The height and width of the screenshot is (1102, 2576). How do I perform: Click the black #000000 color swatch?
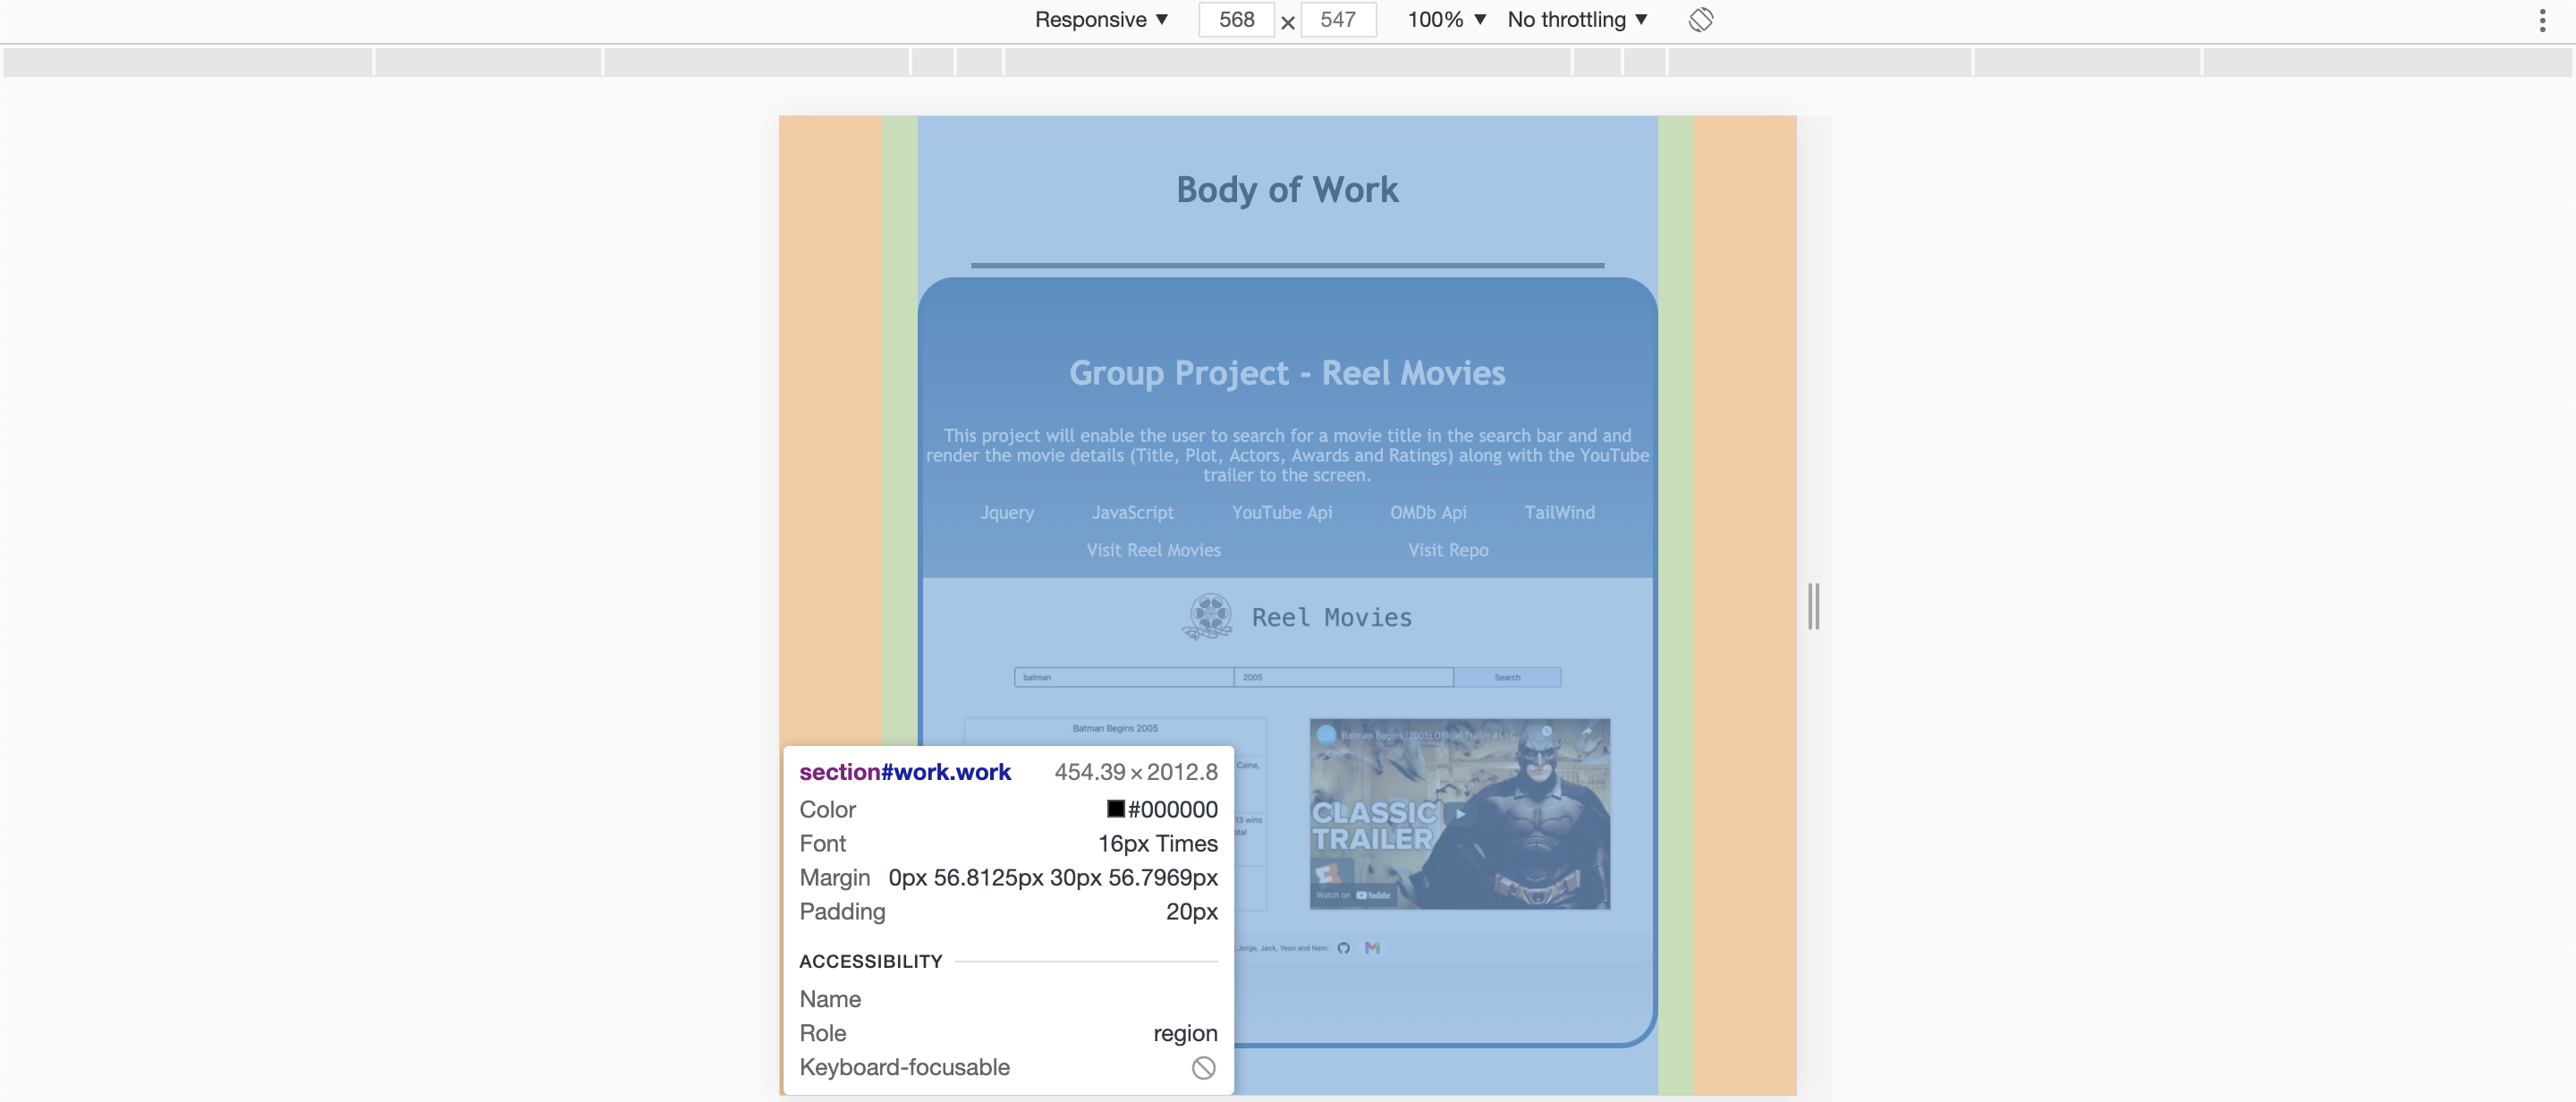click(1115, 809)
